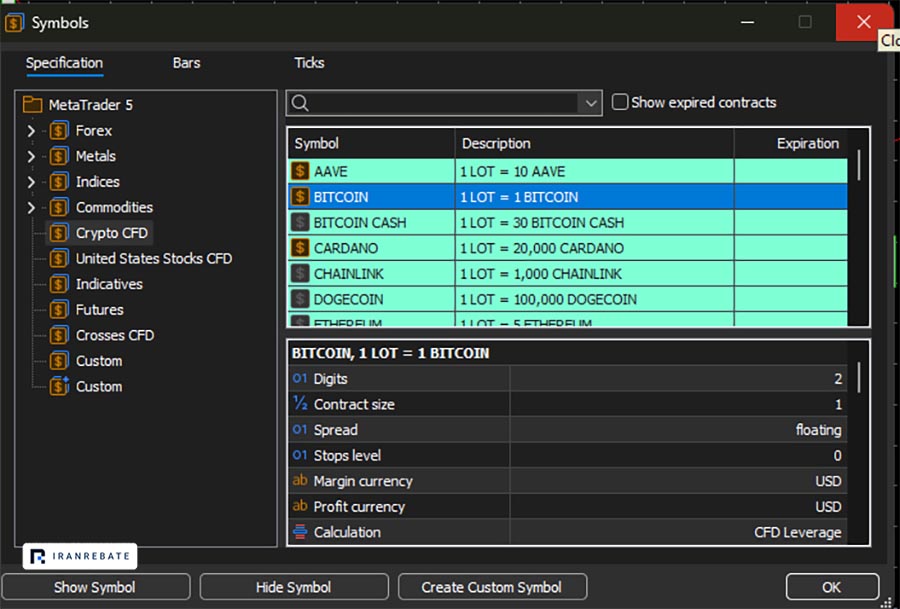Click the Contract size fraction icon

(x=300, y=404)
